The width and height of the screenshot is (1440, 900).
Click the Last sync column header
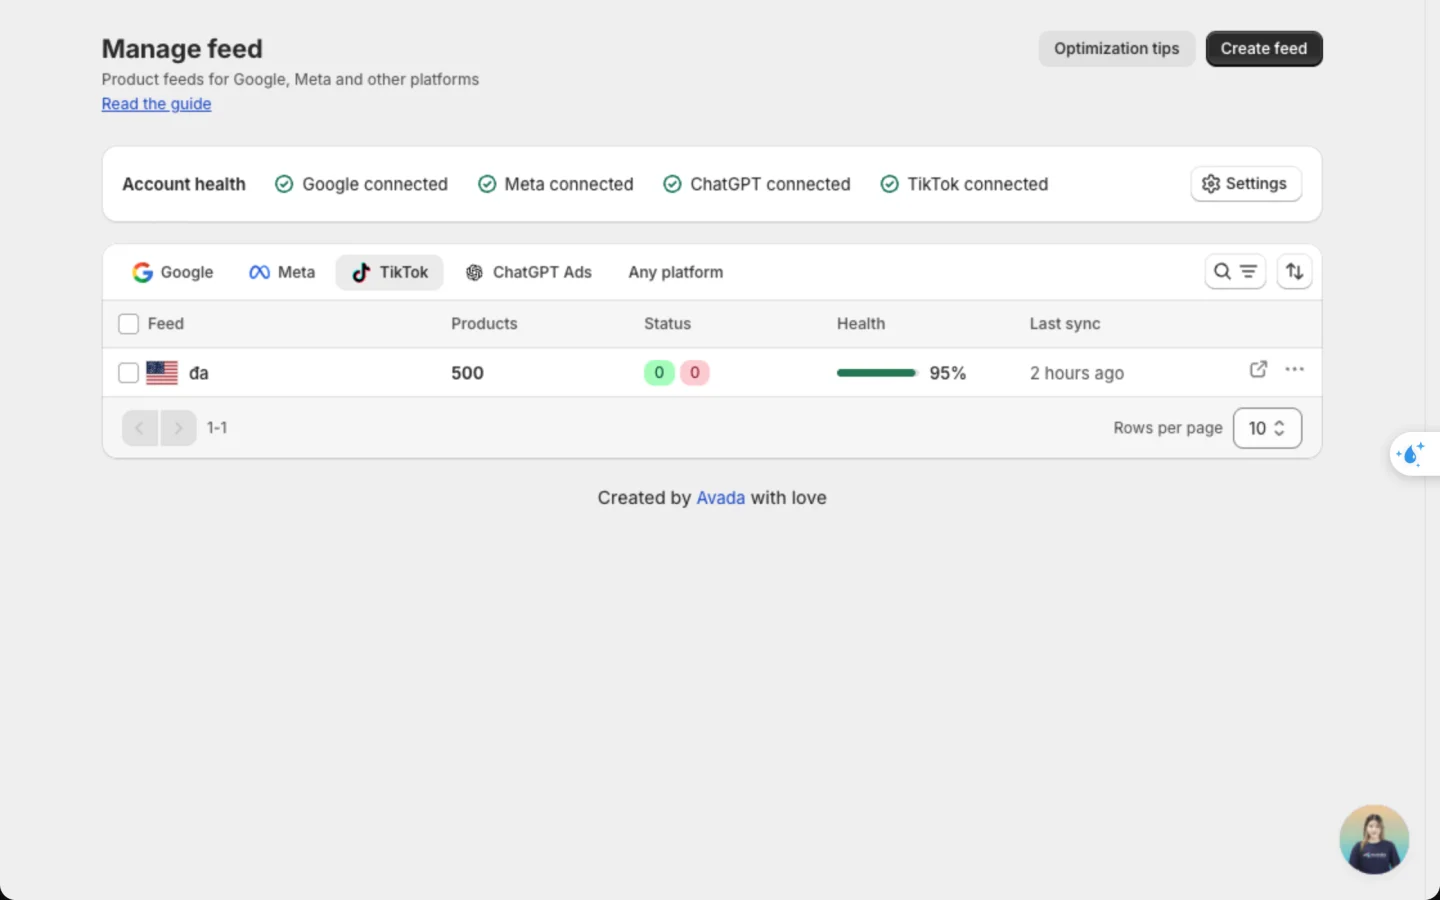tap(1065, 324)
